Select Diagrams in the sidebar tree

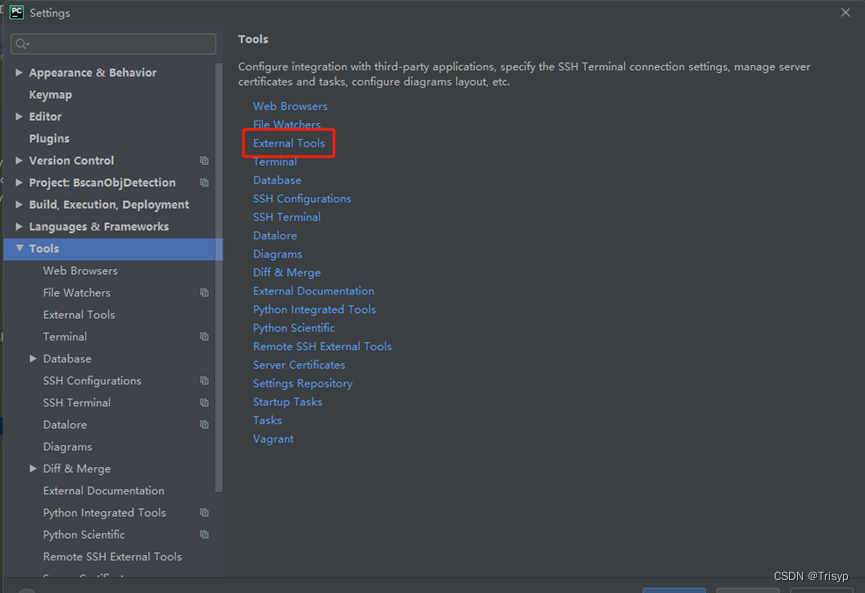click(x=67, y=447)
